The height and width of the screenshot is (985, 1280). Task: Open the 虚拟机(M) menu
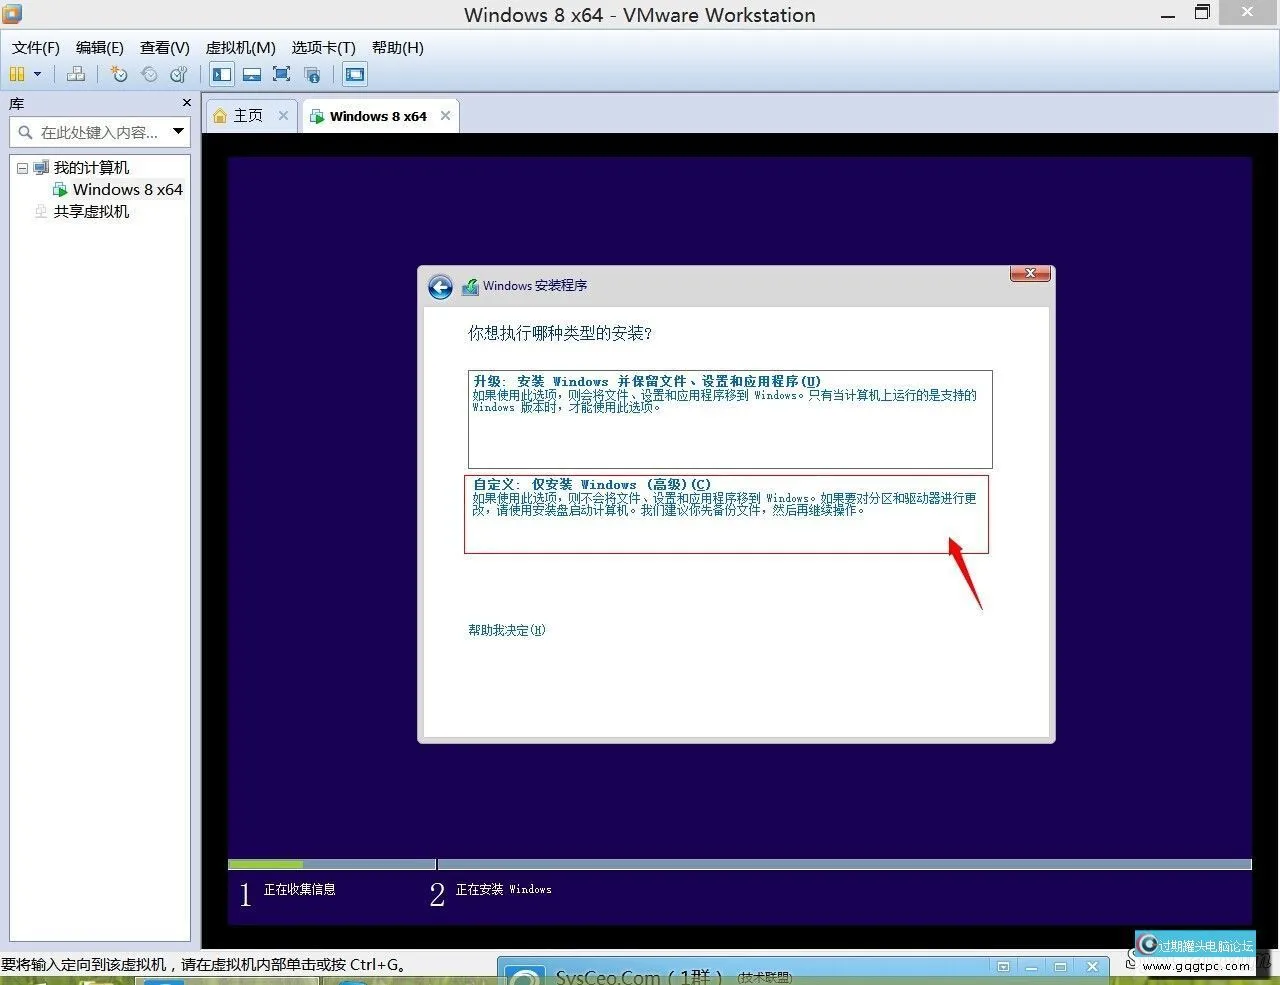click(x=239, y=47)
